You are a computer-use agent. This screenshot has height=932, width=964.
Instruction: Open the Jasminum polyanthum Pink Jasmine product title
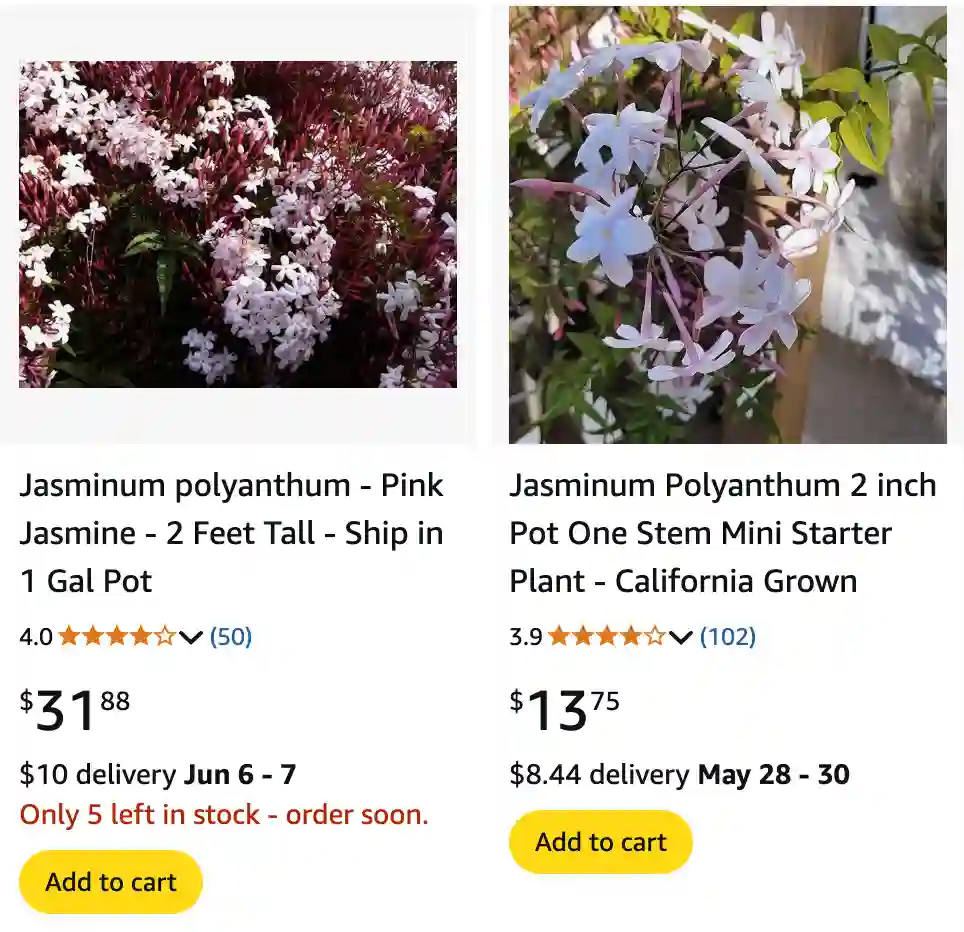(230, 532)
